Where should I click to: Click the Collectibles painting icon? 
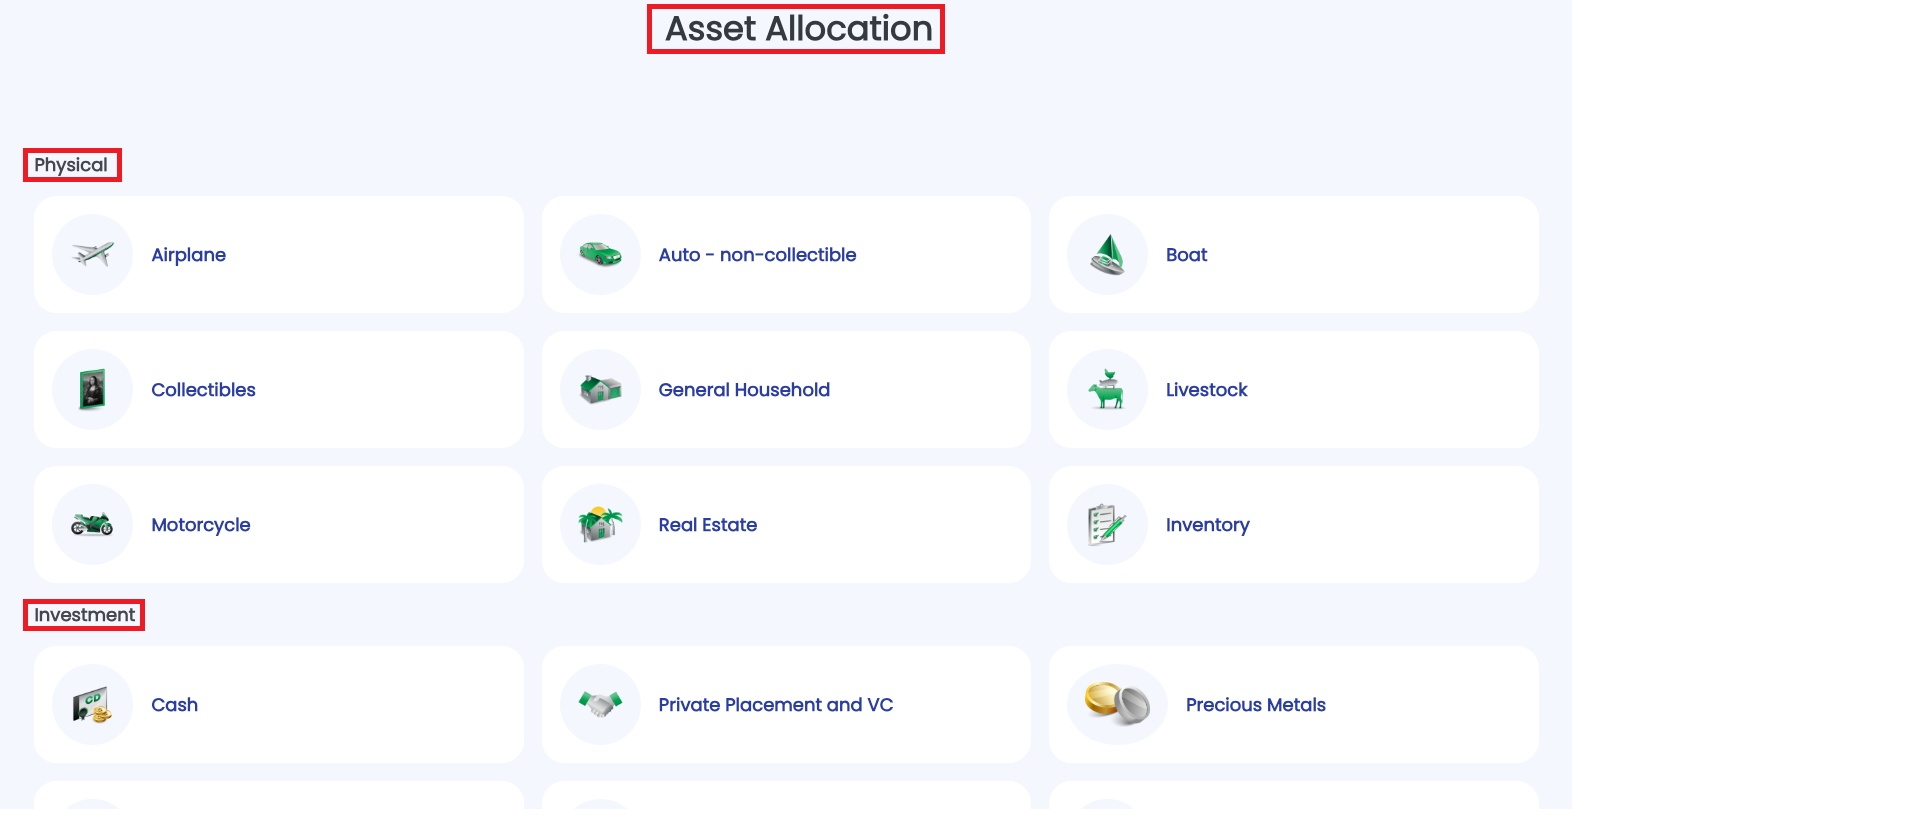click(x=93, y=390)
